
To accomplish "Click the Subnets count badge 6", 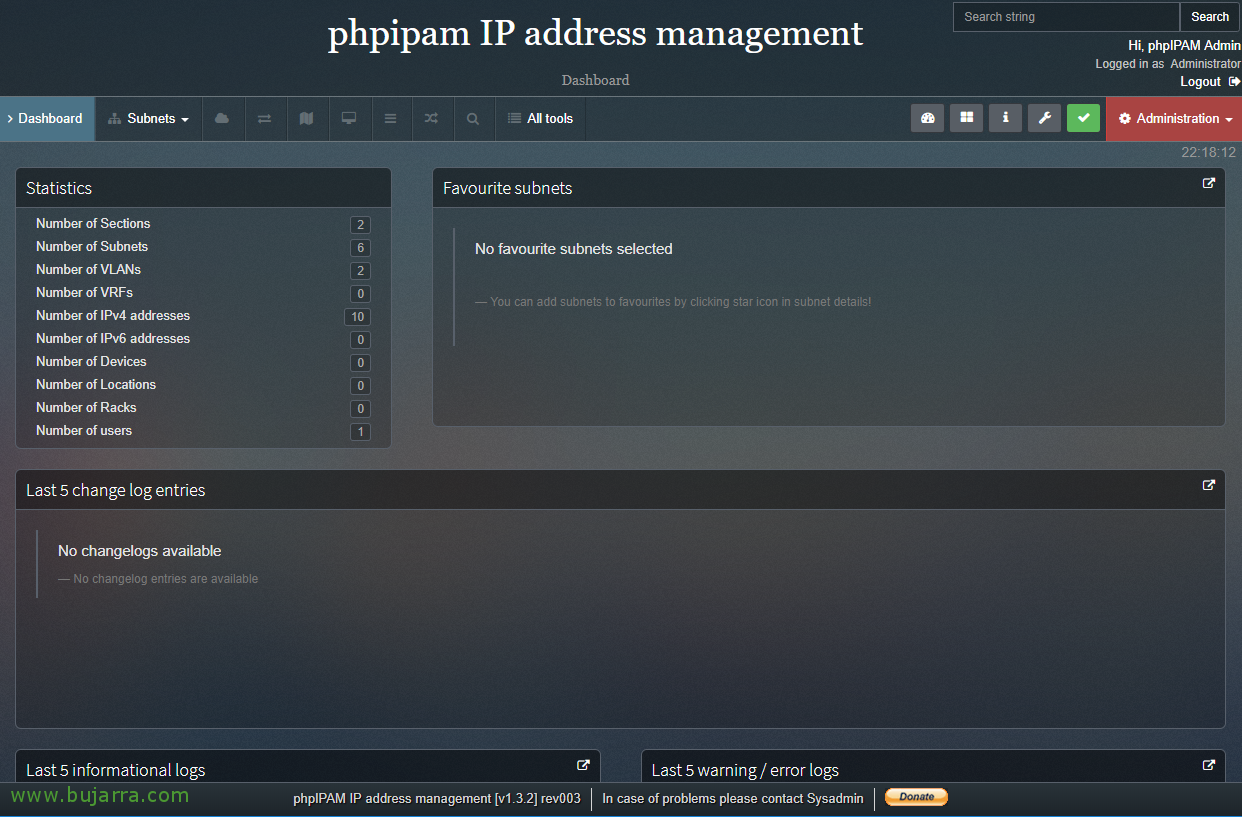I will pyautogui.click(x=360, y=248).
